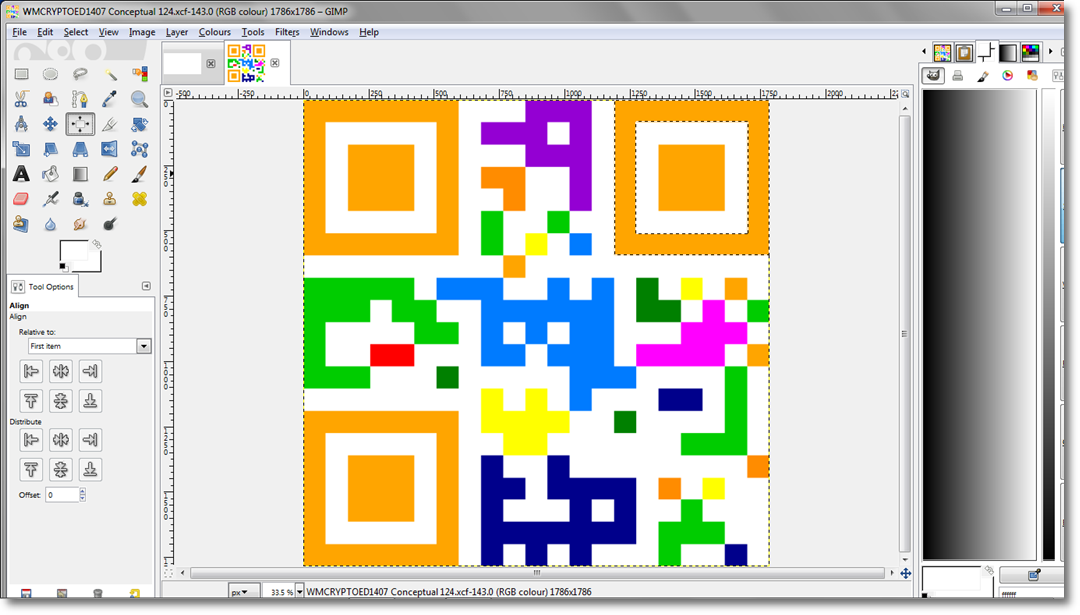Screen dimensions: 1080x615
Task: Open the 'Relative to' First item dropdown
Action: (89, 346)
